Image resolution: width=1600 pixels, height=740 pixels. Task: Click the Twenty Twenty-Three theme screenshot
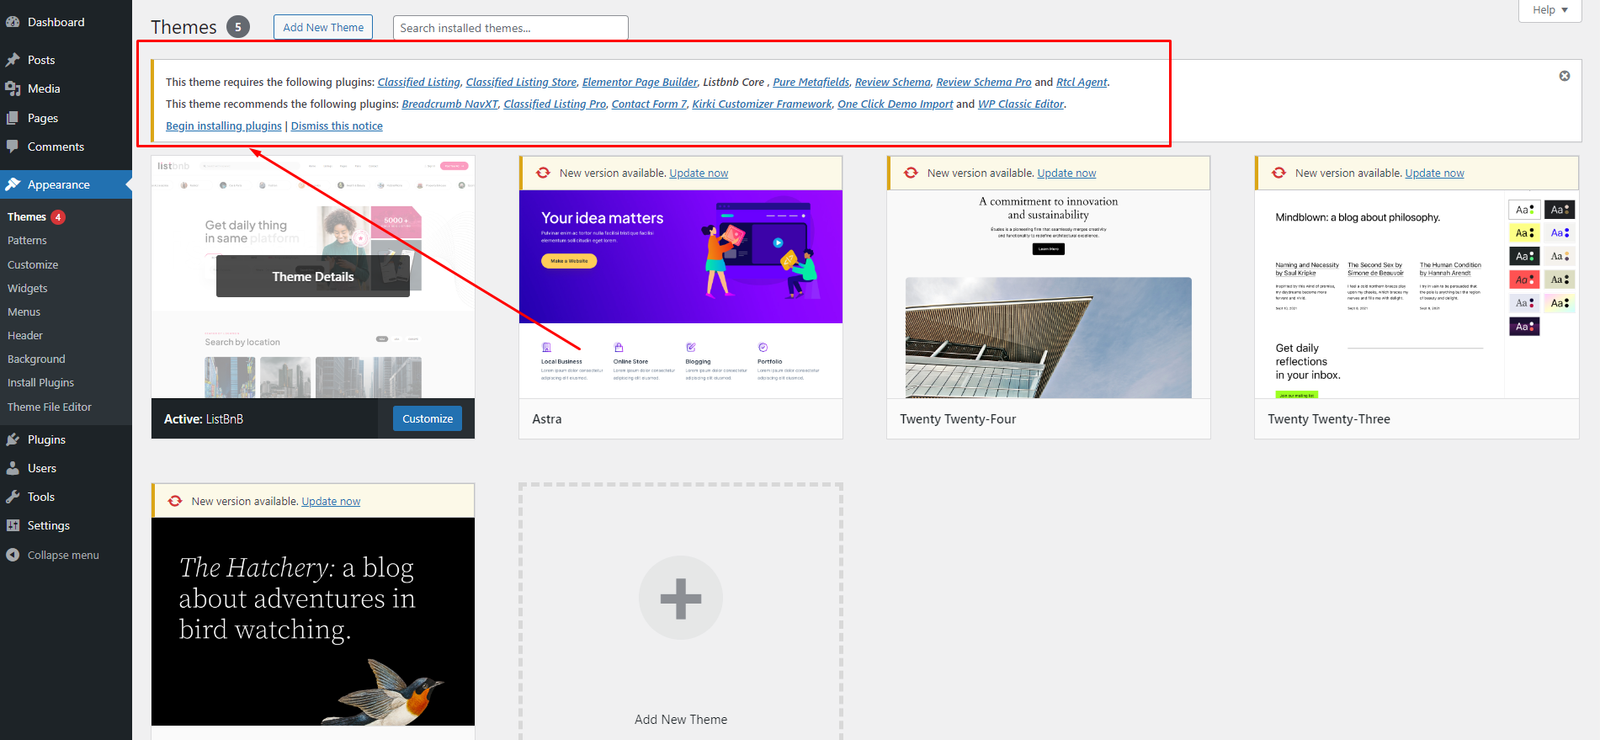[x=1417, y=294]
